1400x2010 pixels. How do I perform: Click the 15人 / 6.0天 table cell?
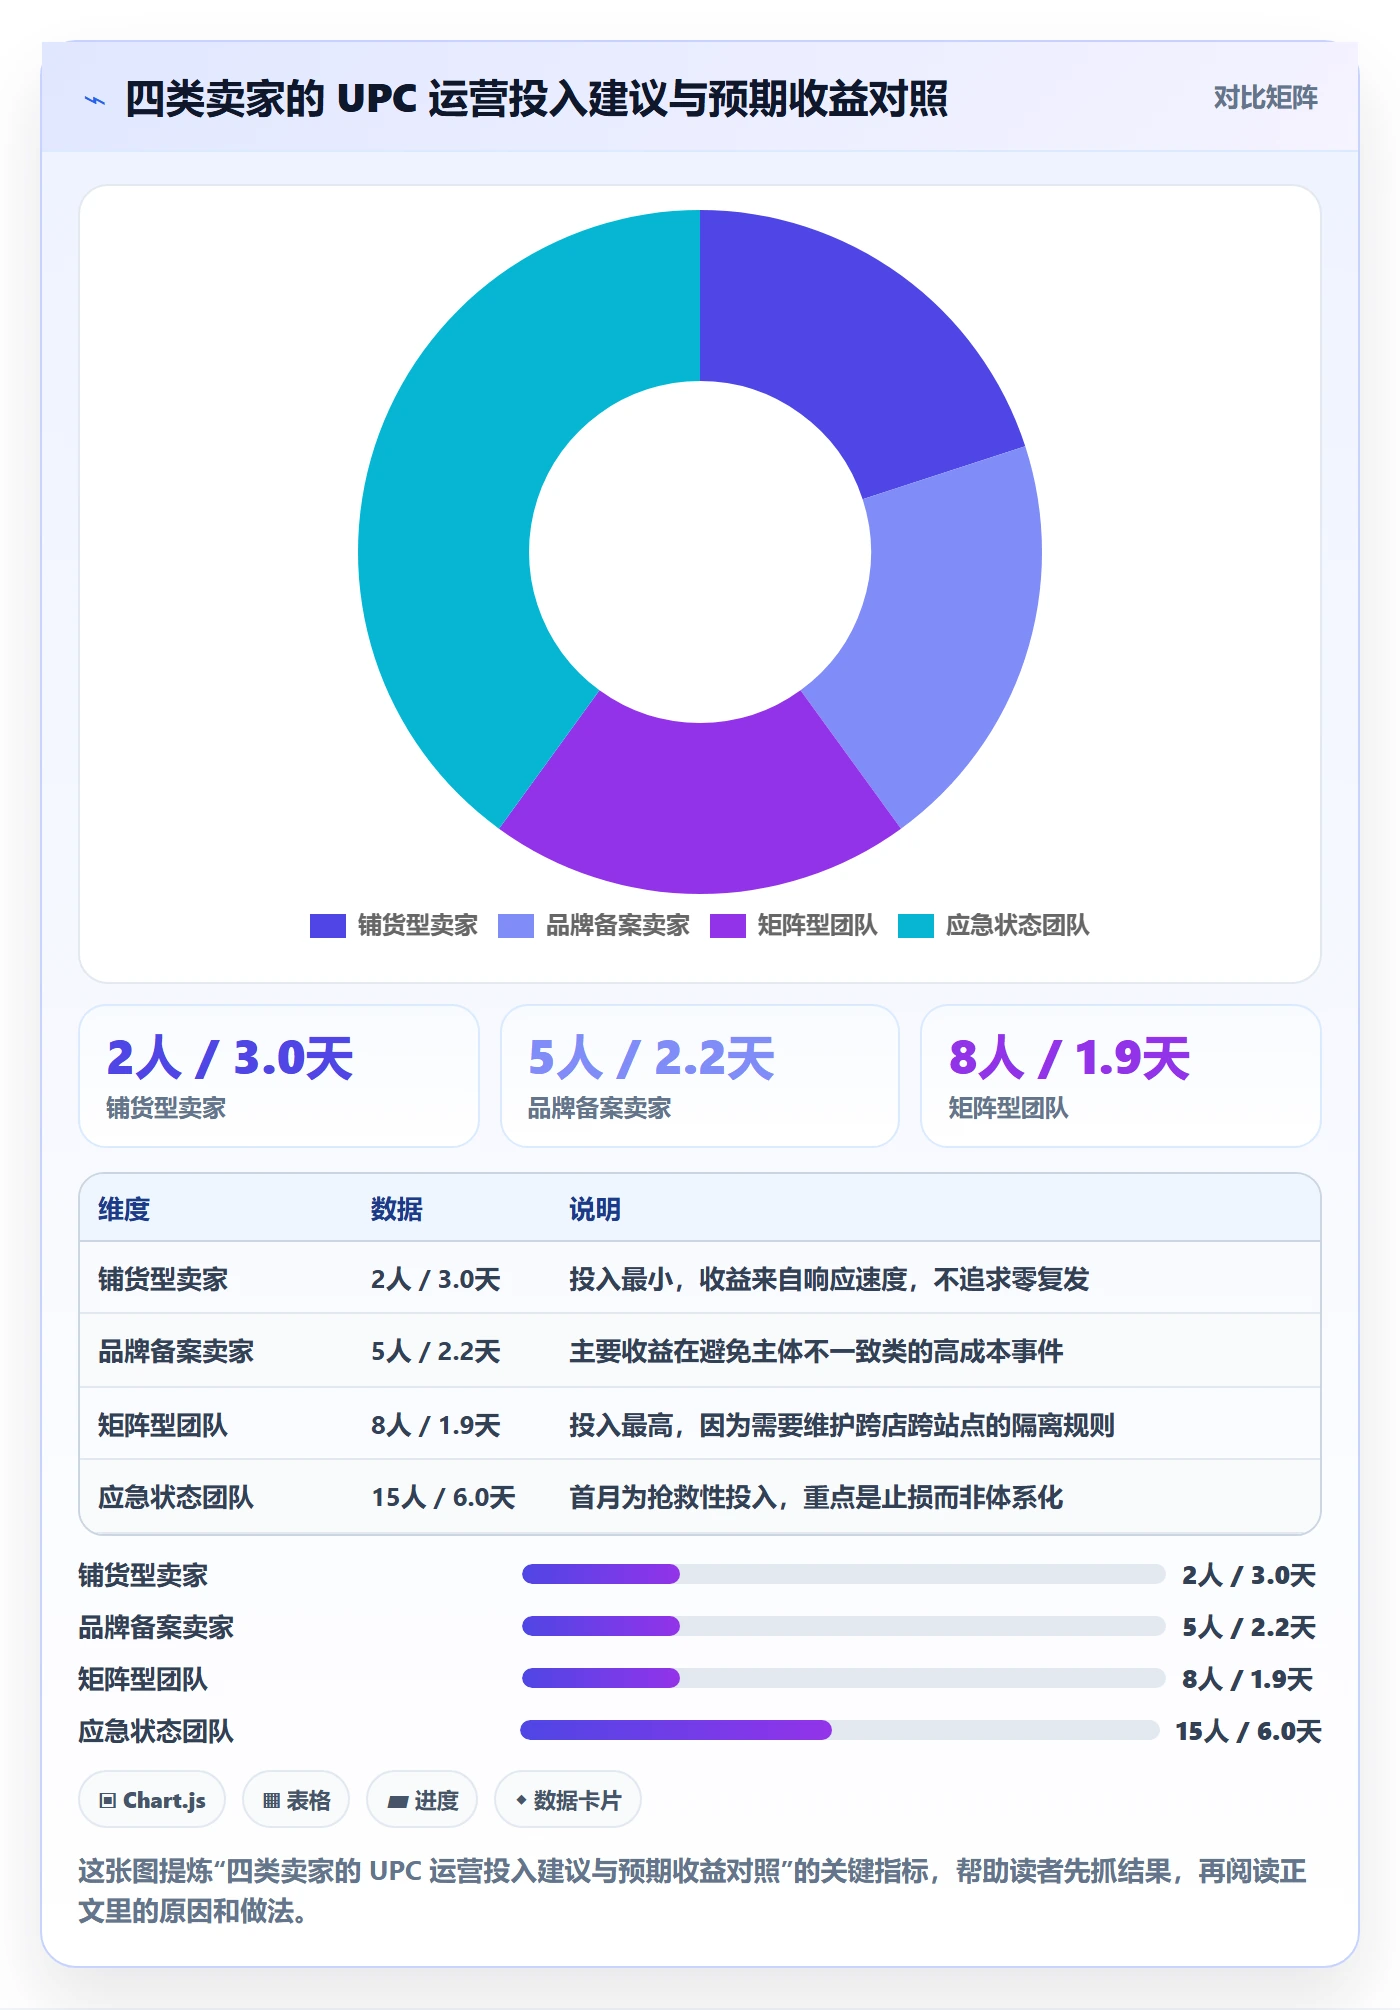(443, 1497)
